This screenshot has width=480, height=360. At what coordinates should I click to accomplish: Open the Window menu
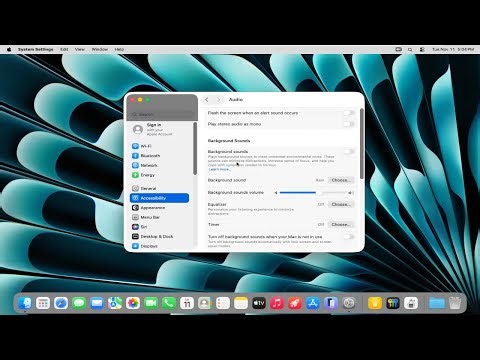(100, 49)
